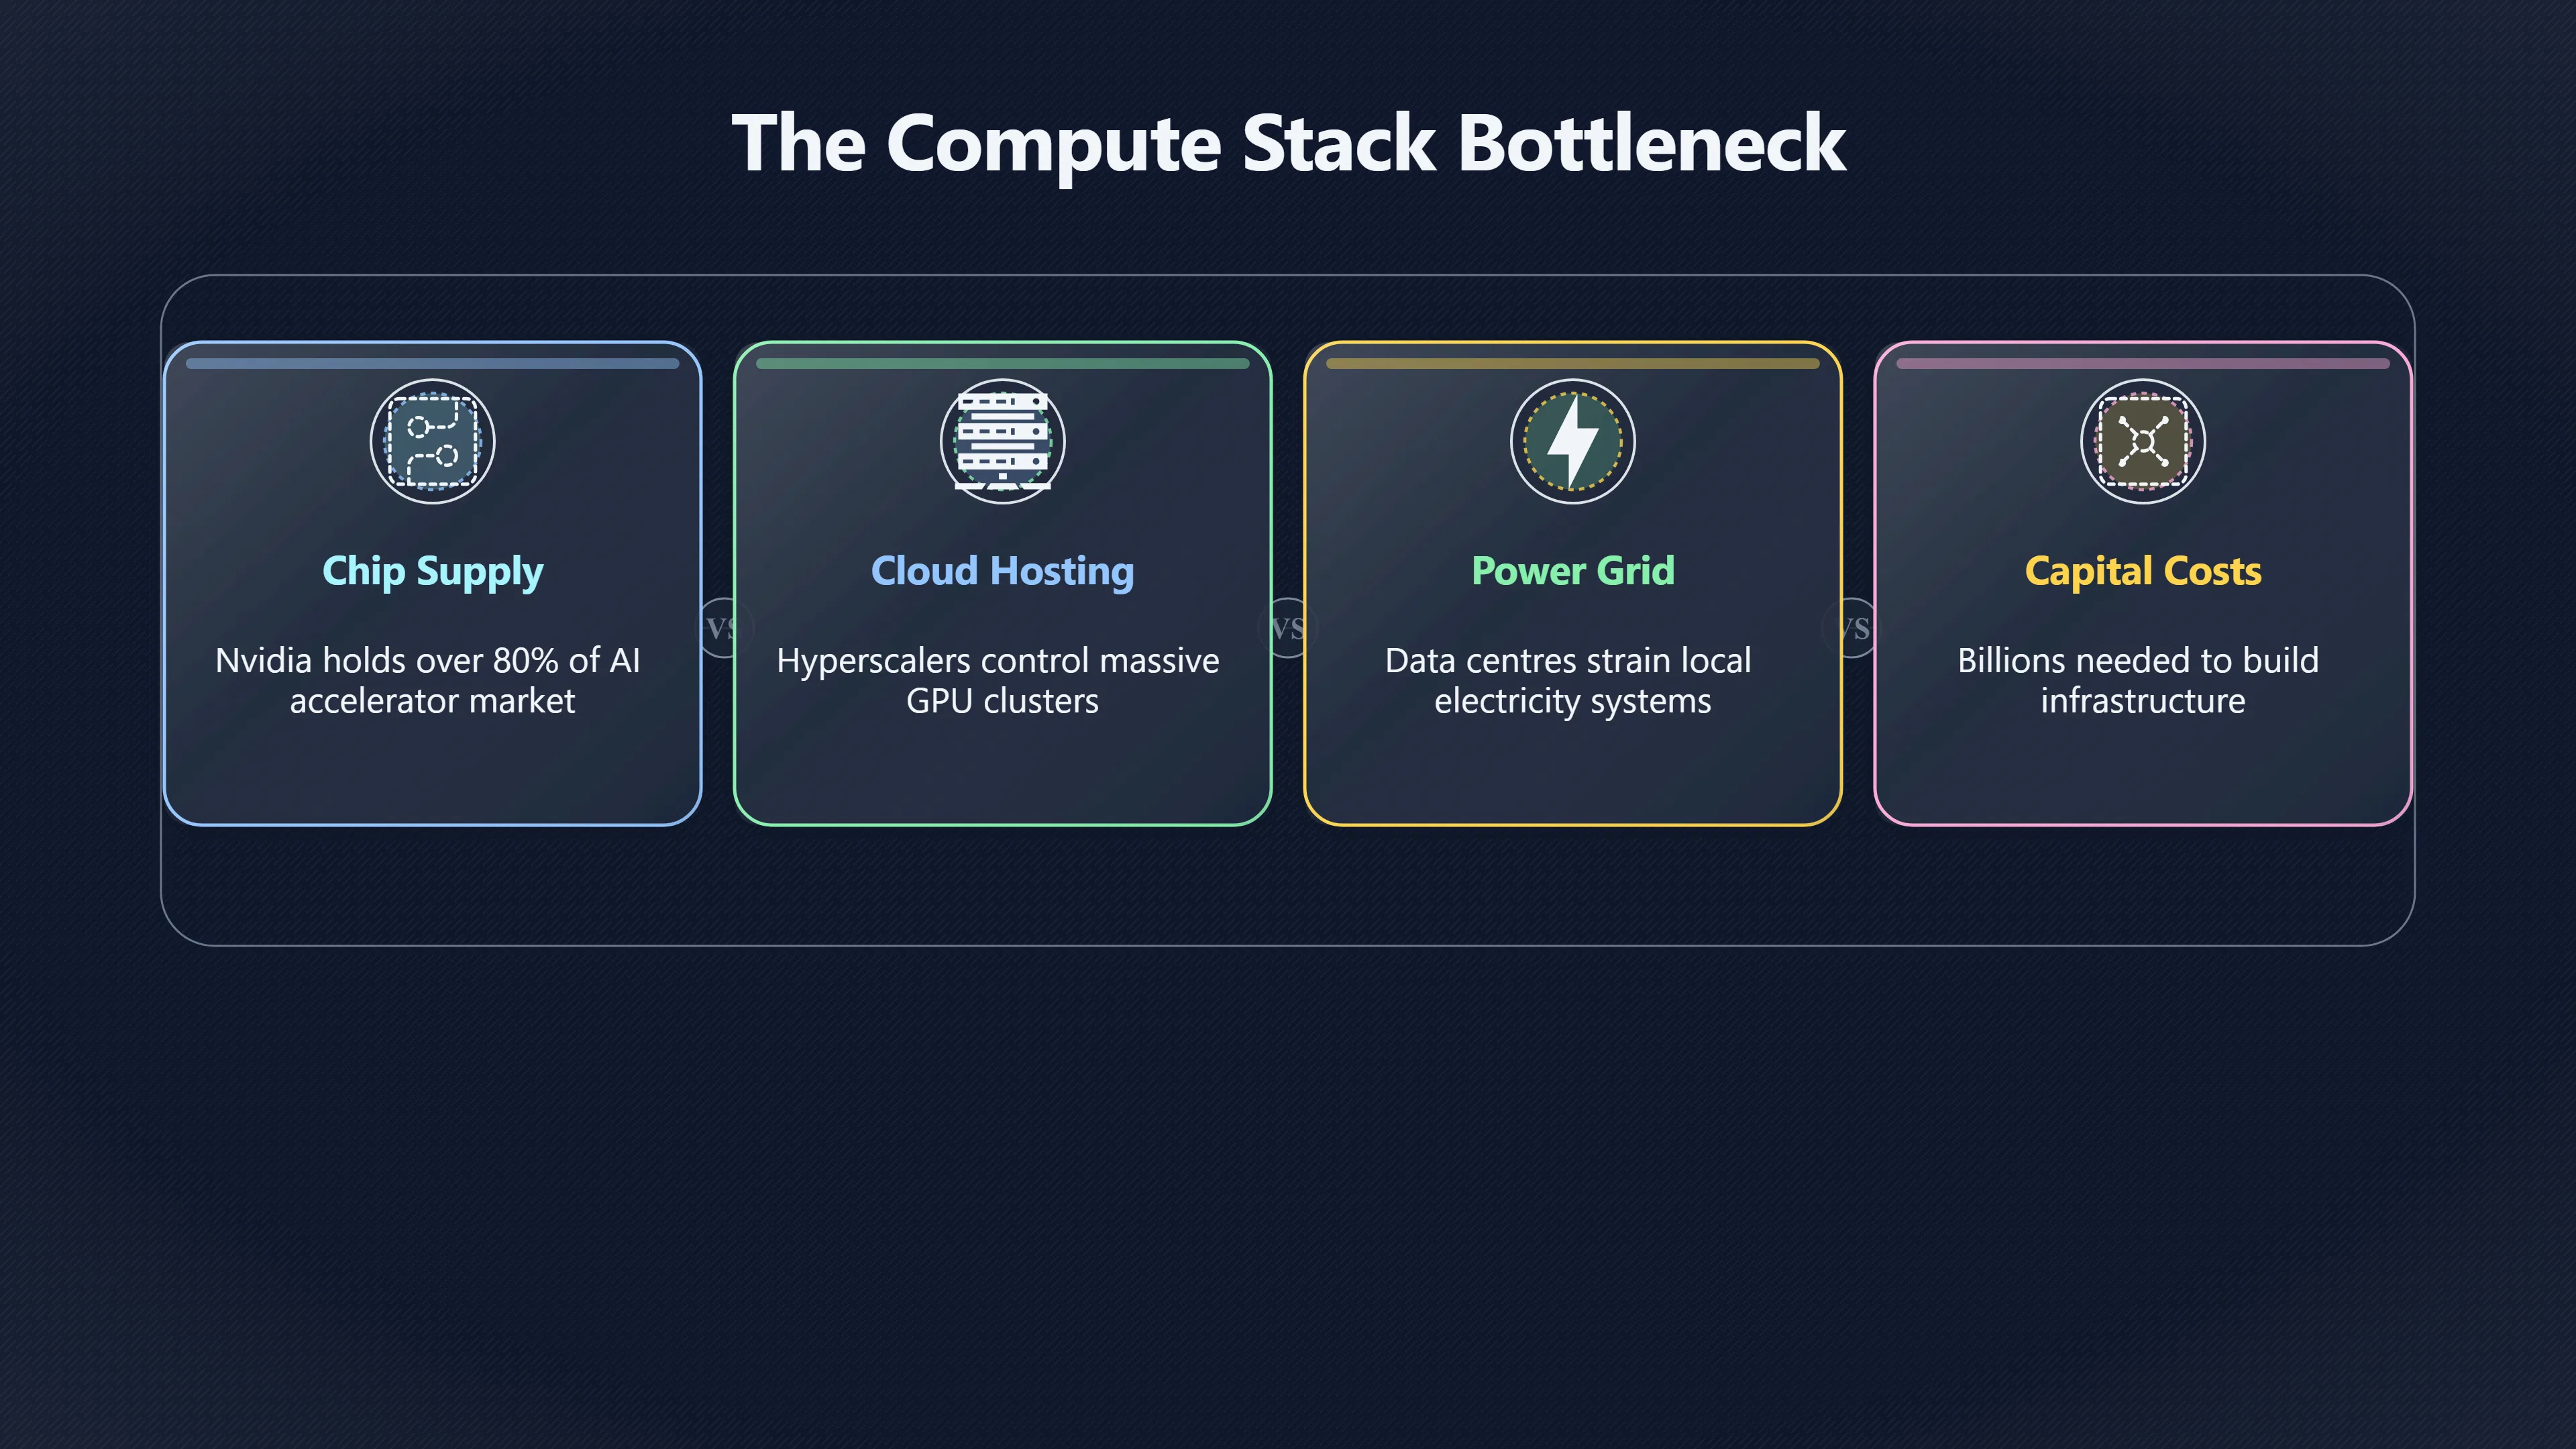This screenshot has width=2576, height=1449.
Task: Select the Capital Costs heading
Action: click(2142, 571)
